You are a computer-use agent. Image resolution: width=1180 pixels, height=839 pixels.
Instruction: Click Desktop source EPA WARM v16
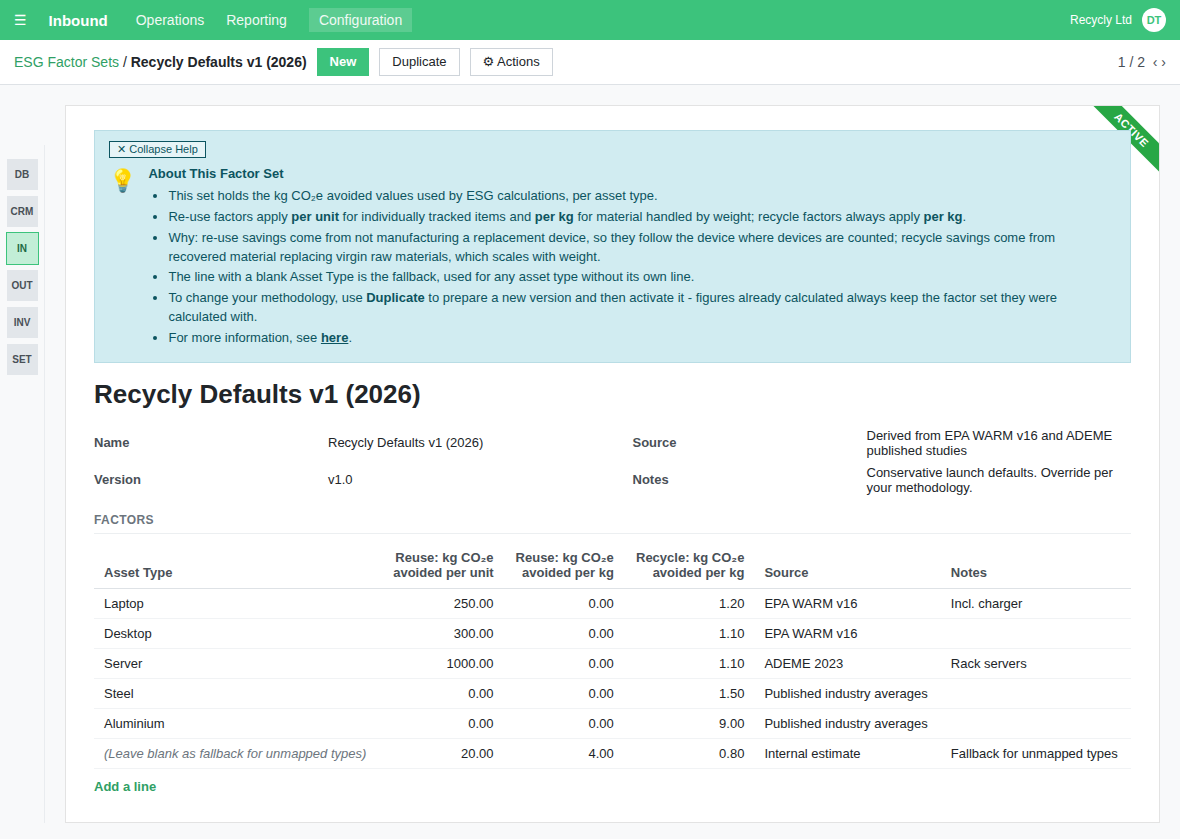click(x=810, y=634)
